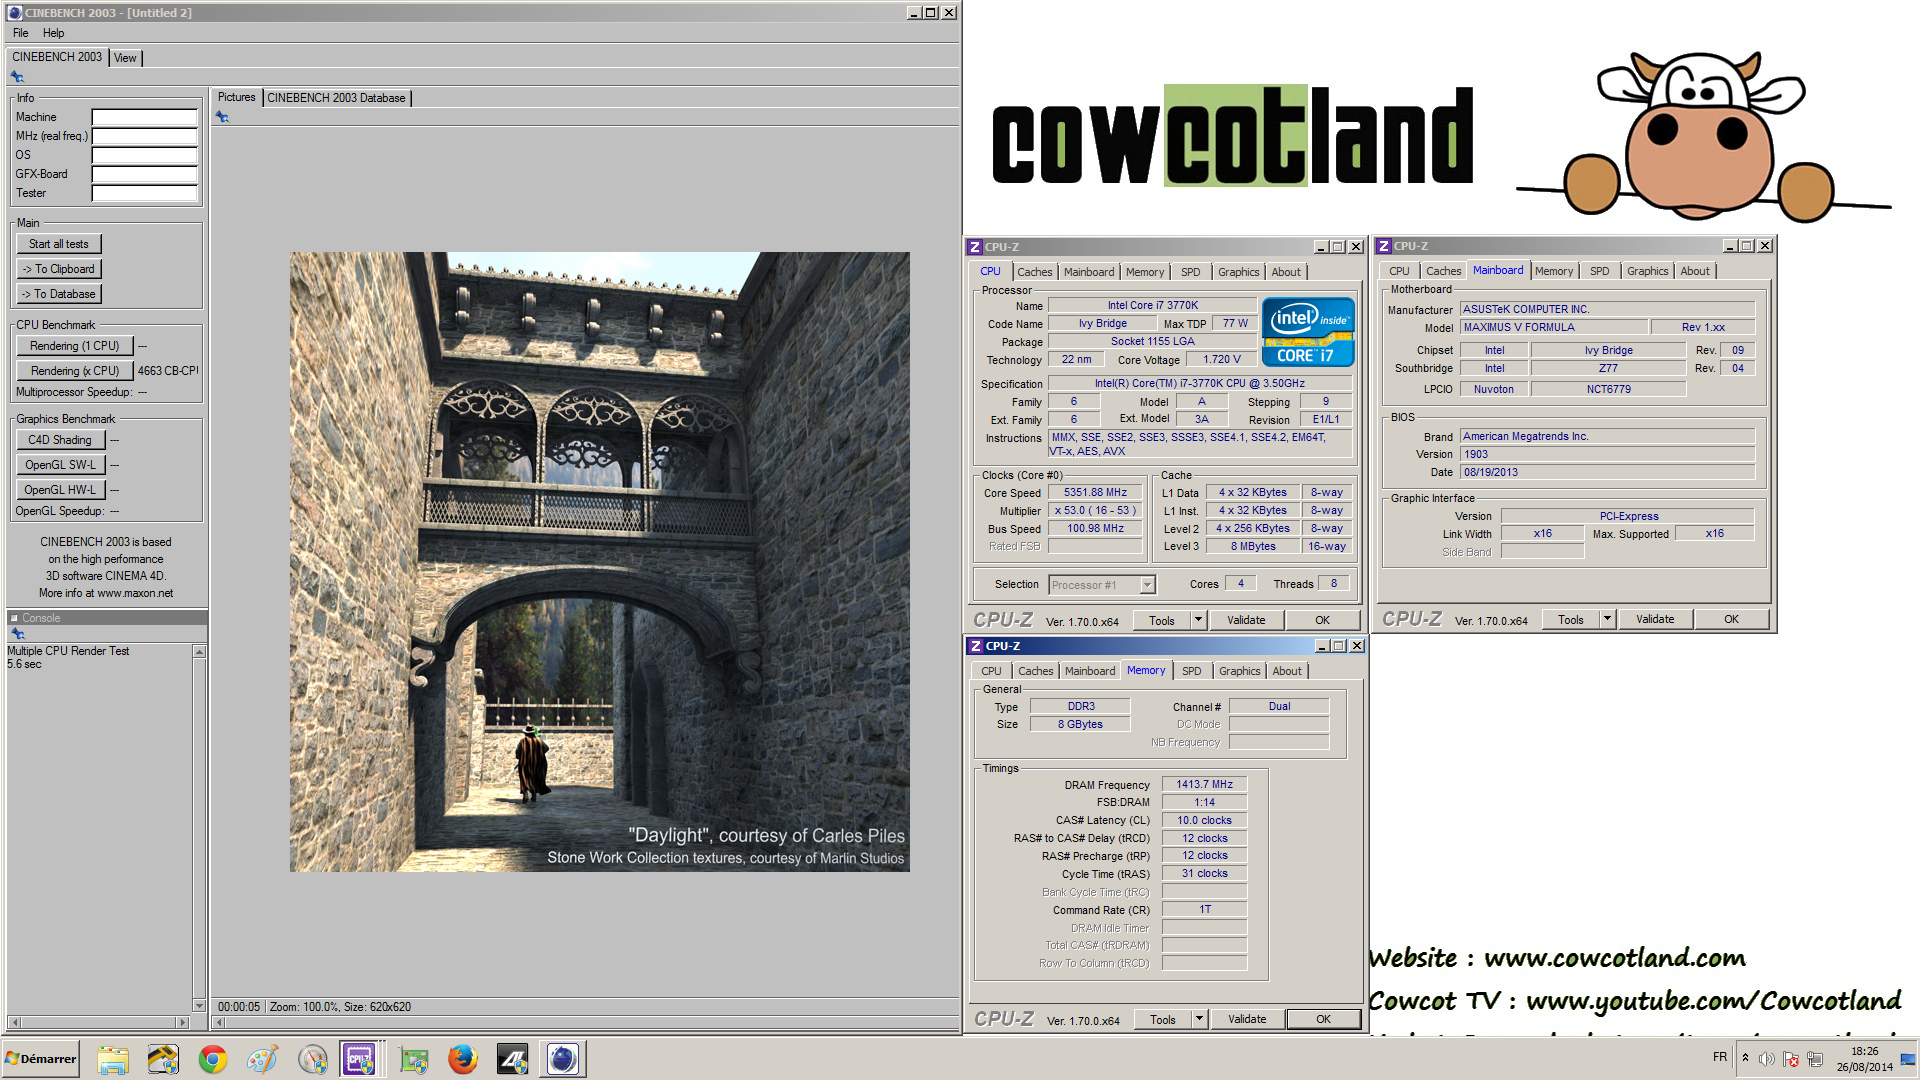
Task: Click the Démarrer start button
Action: pos(40,1059)
